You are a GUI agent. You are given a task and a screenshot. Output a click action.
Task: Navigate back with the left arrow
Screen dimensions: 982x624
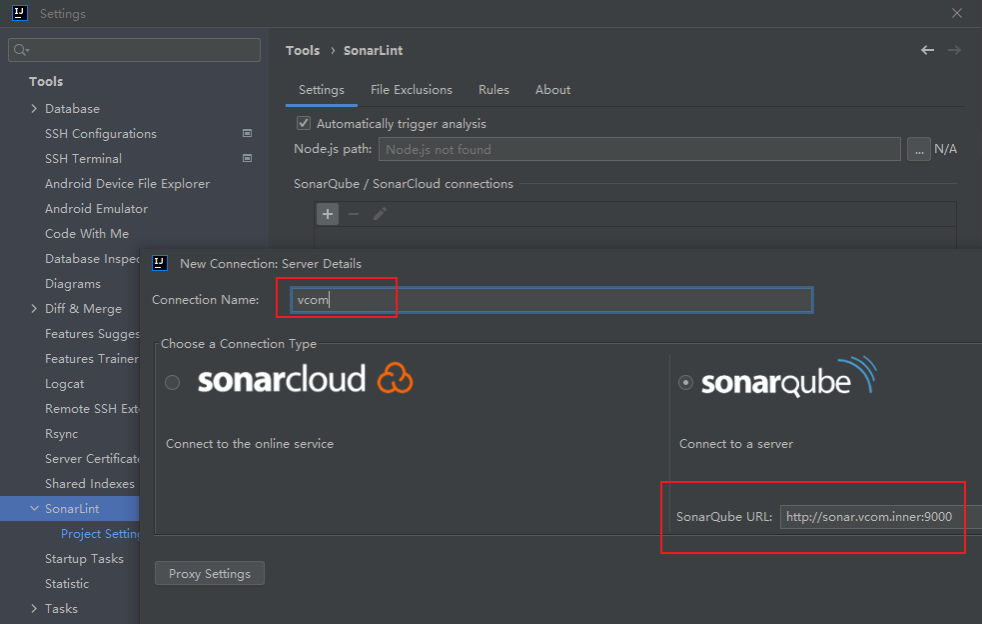(x=928, y=50)
